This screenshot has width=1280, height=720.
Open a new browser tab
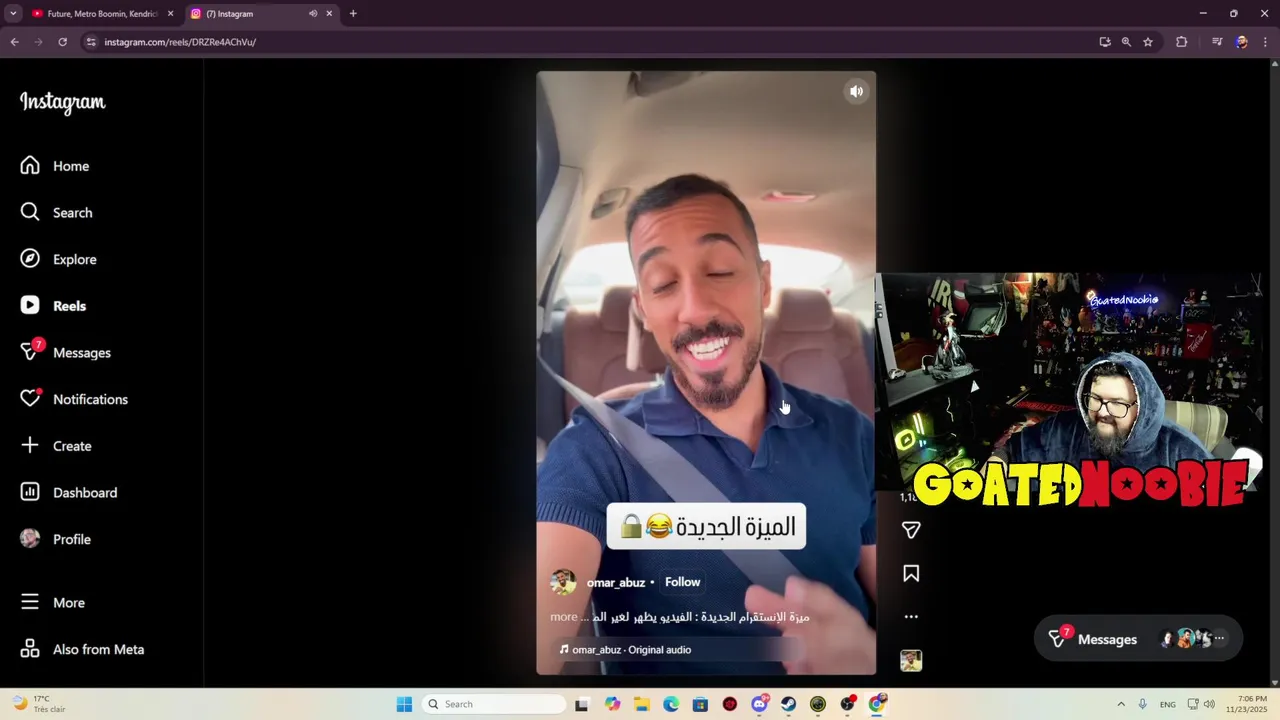tap(353, 14)
